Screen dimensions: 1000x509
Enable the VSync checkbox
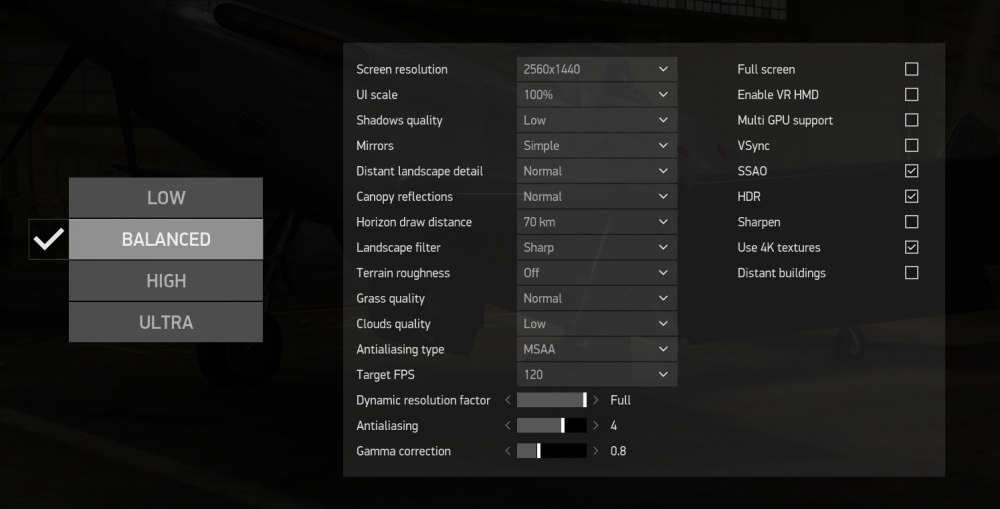click(911, 145)
